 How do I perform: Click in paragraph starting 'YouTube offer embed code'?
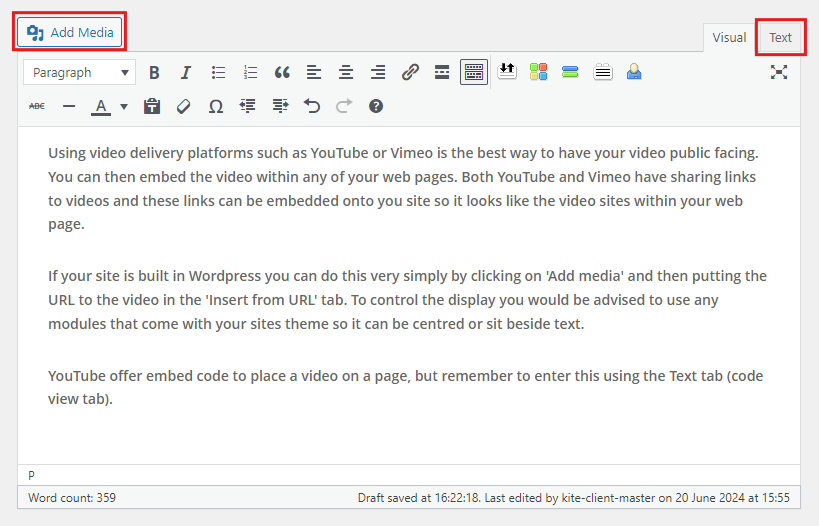click(406, 387)
